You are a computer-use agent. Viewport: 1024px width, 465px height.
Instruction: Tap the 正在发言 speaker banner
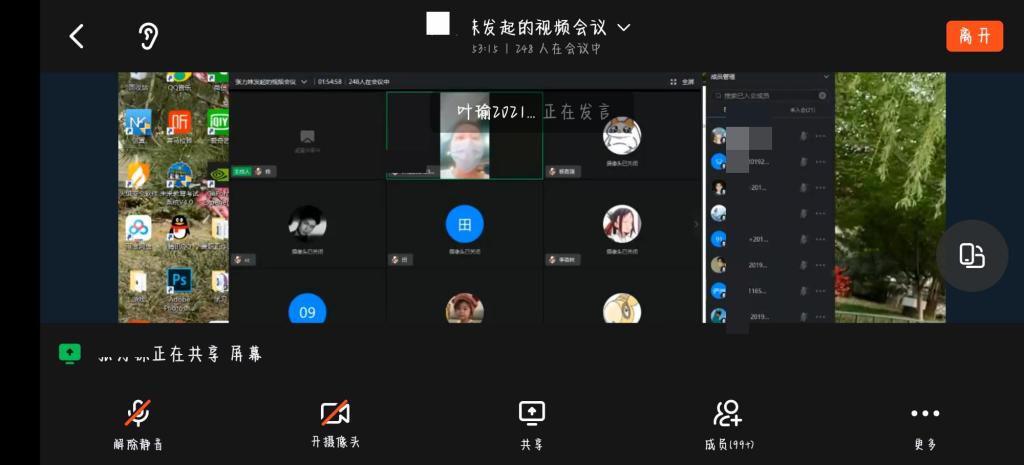click(x=532, y=112)
